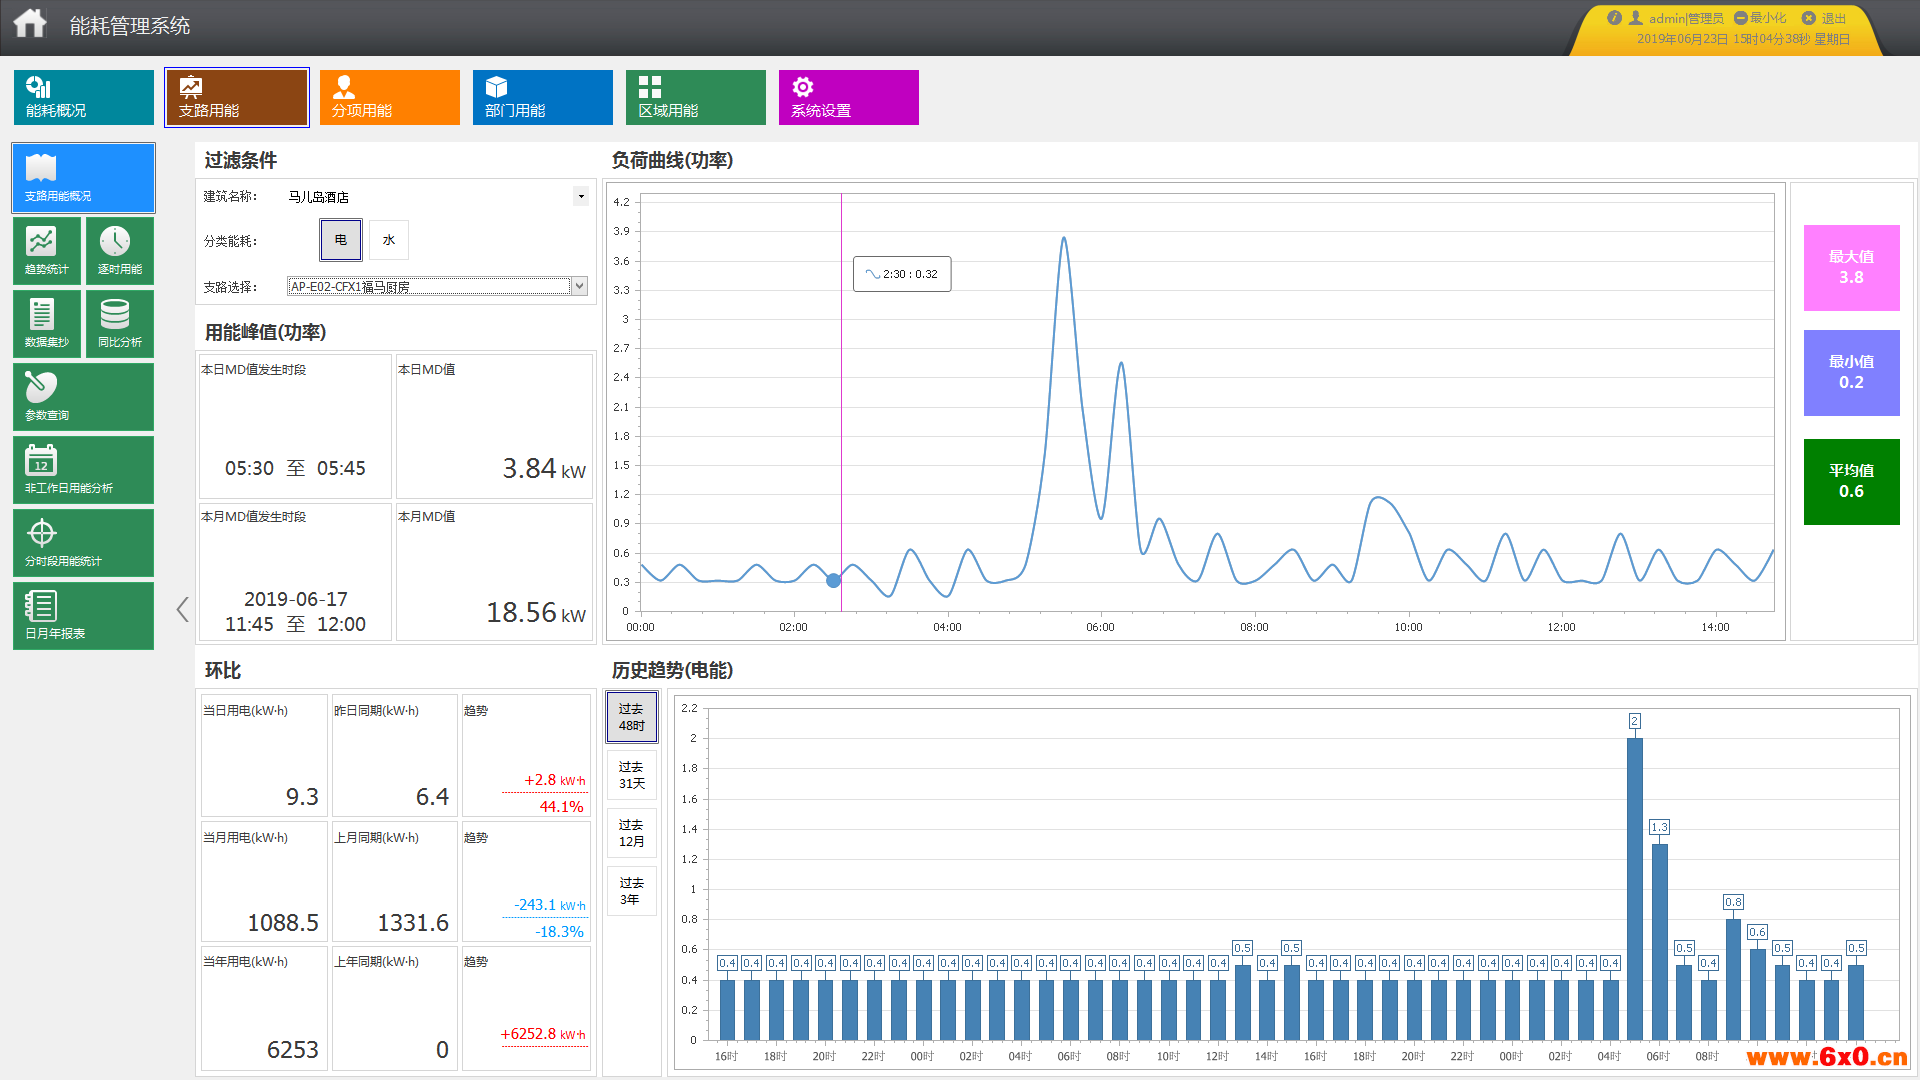
Task: Switch to 区域用能 tab
Action: pos(695,97)
